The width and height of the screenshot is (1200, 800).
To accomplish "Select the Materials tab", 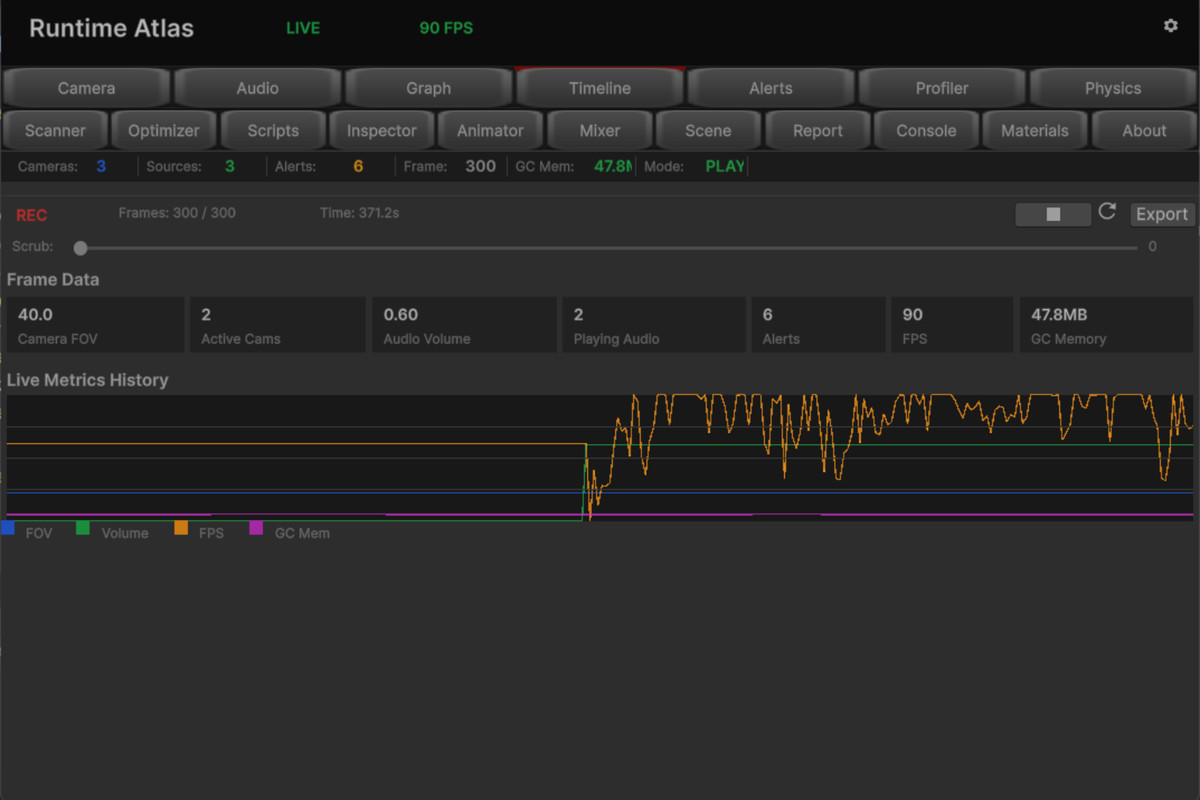I will (1035, 130).
